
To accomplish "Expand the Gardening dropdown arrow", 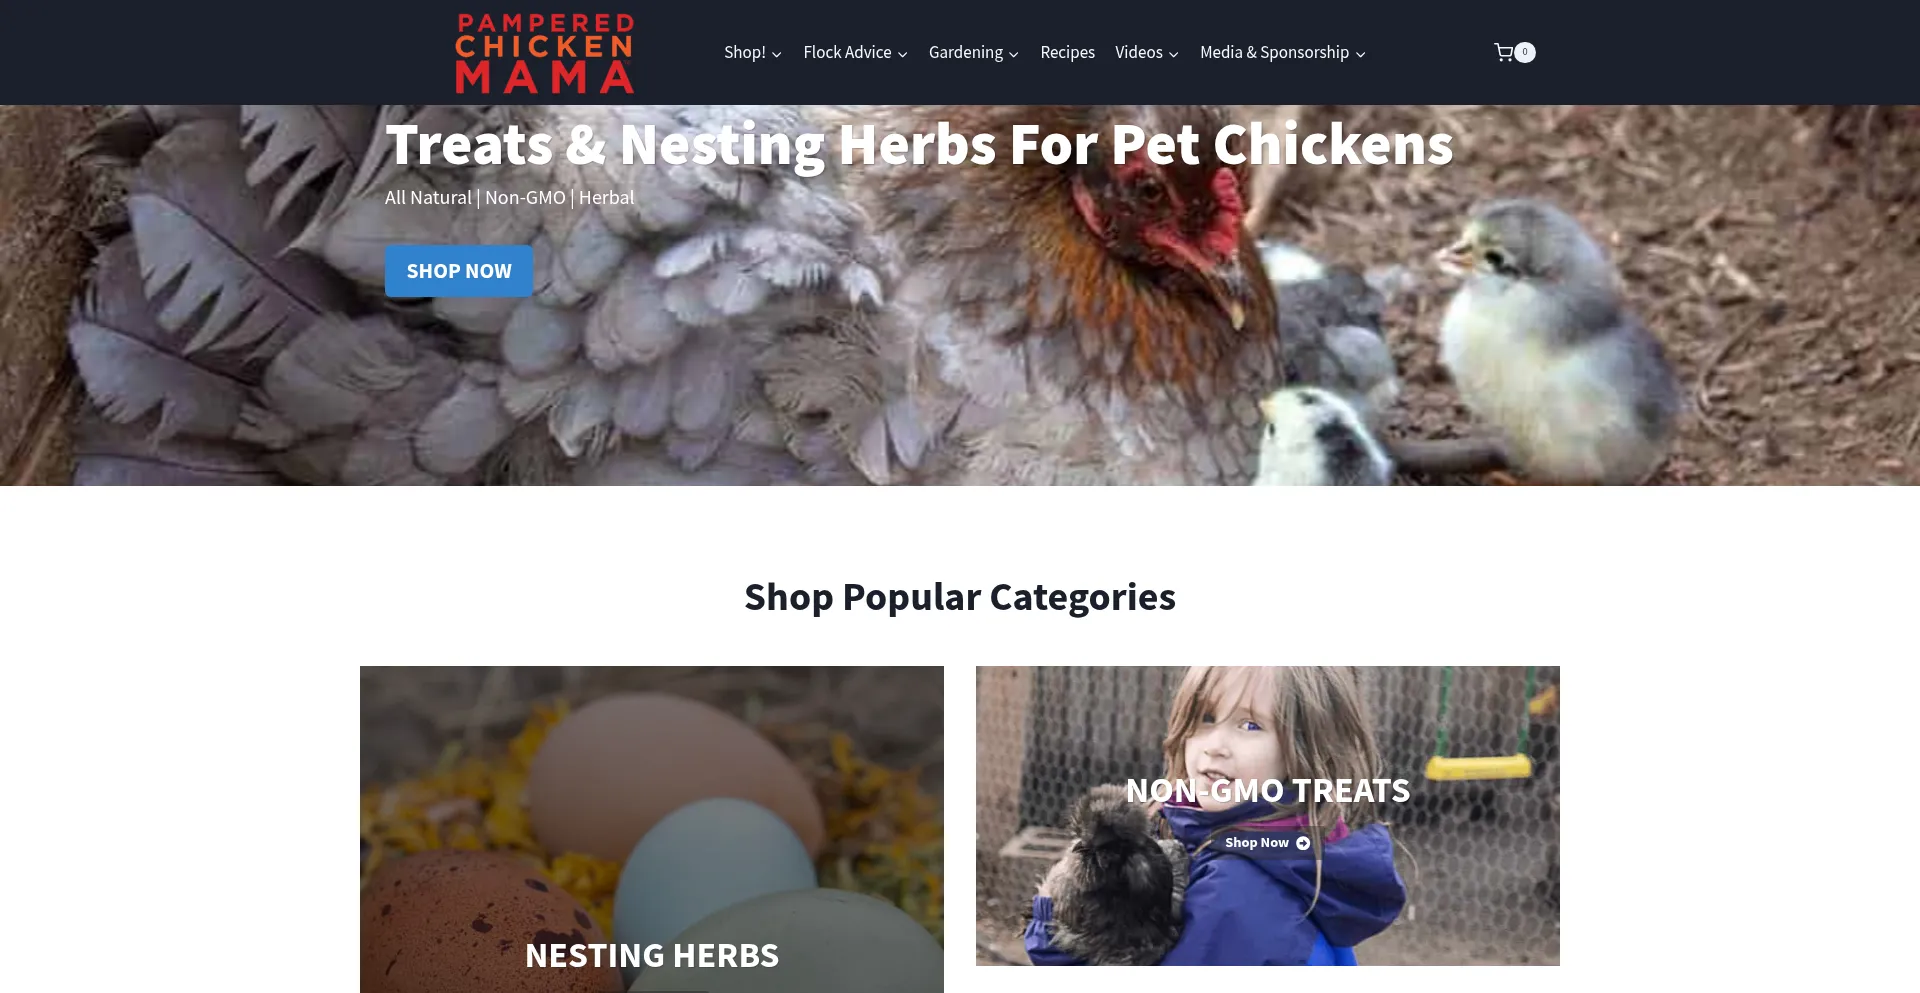I will click(1014, 54).
